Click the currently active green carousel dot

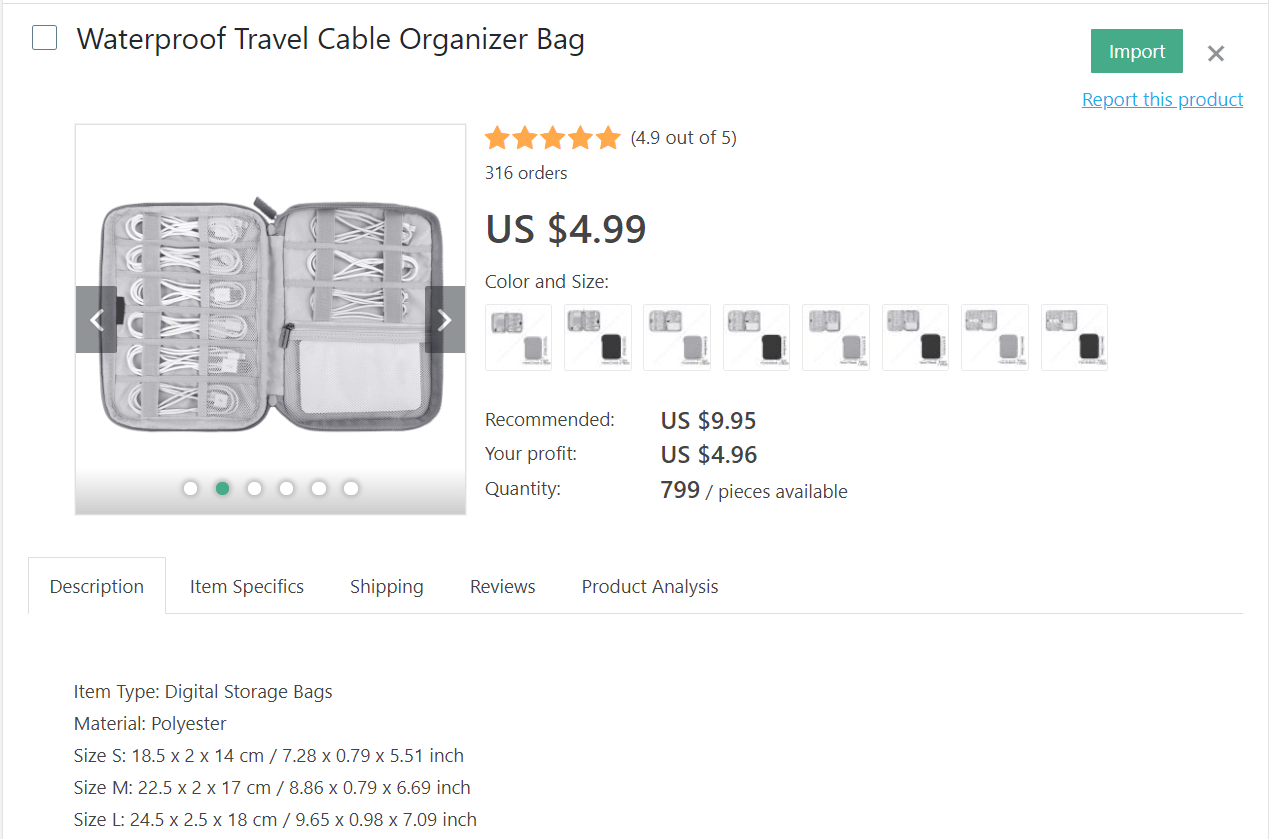click(x=222, y=488)
